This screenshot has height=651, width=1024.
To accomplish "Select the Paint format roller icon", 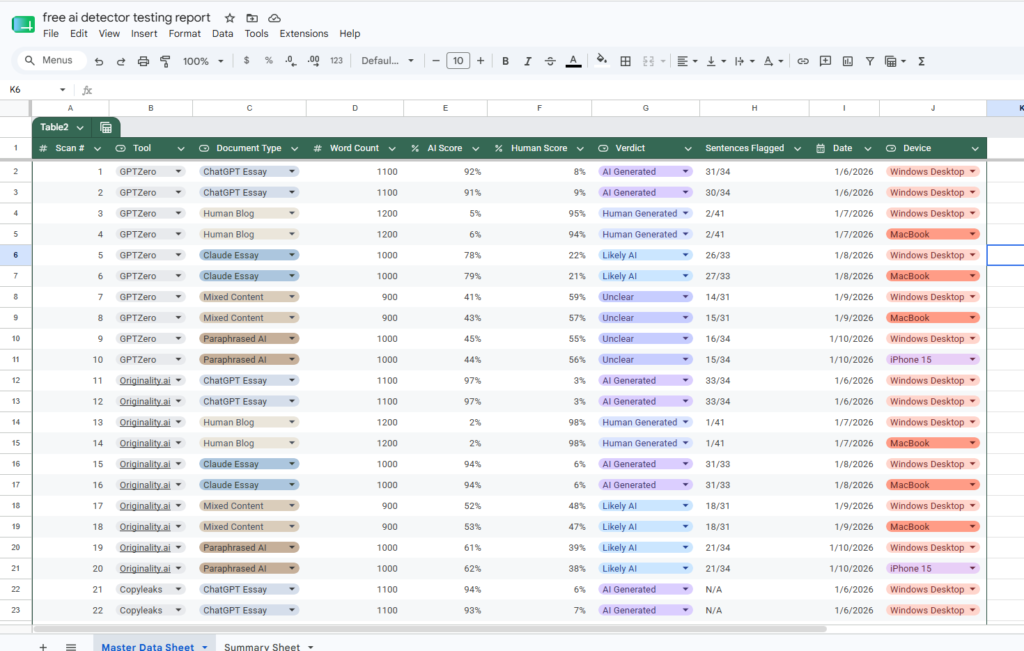I will [x=165, y=61].
